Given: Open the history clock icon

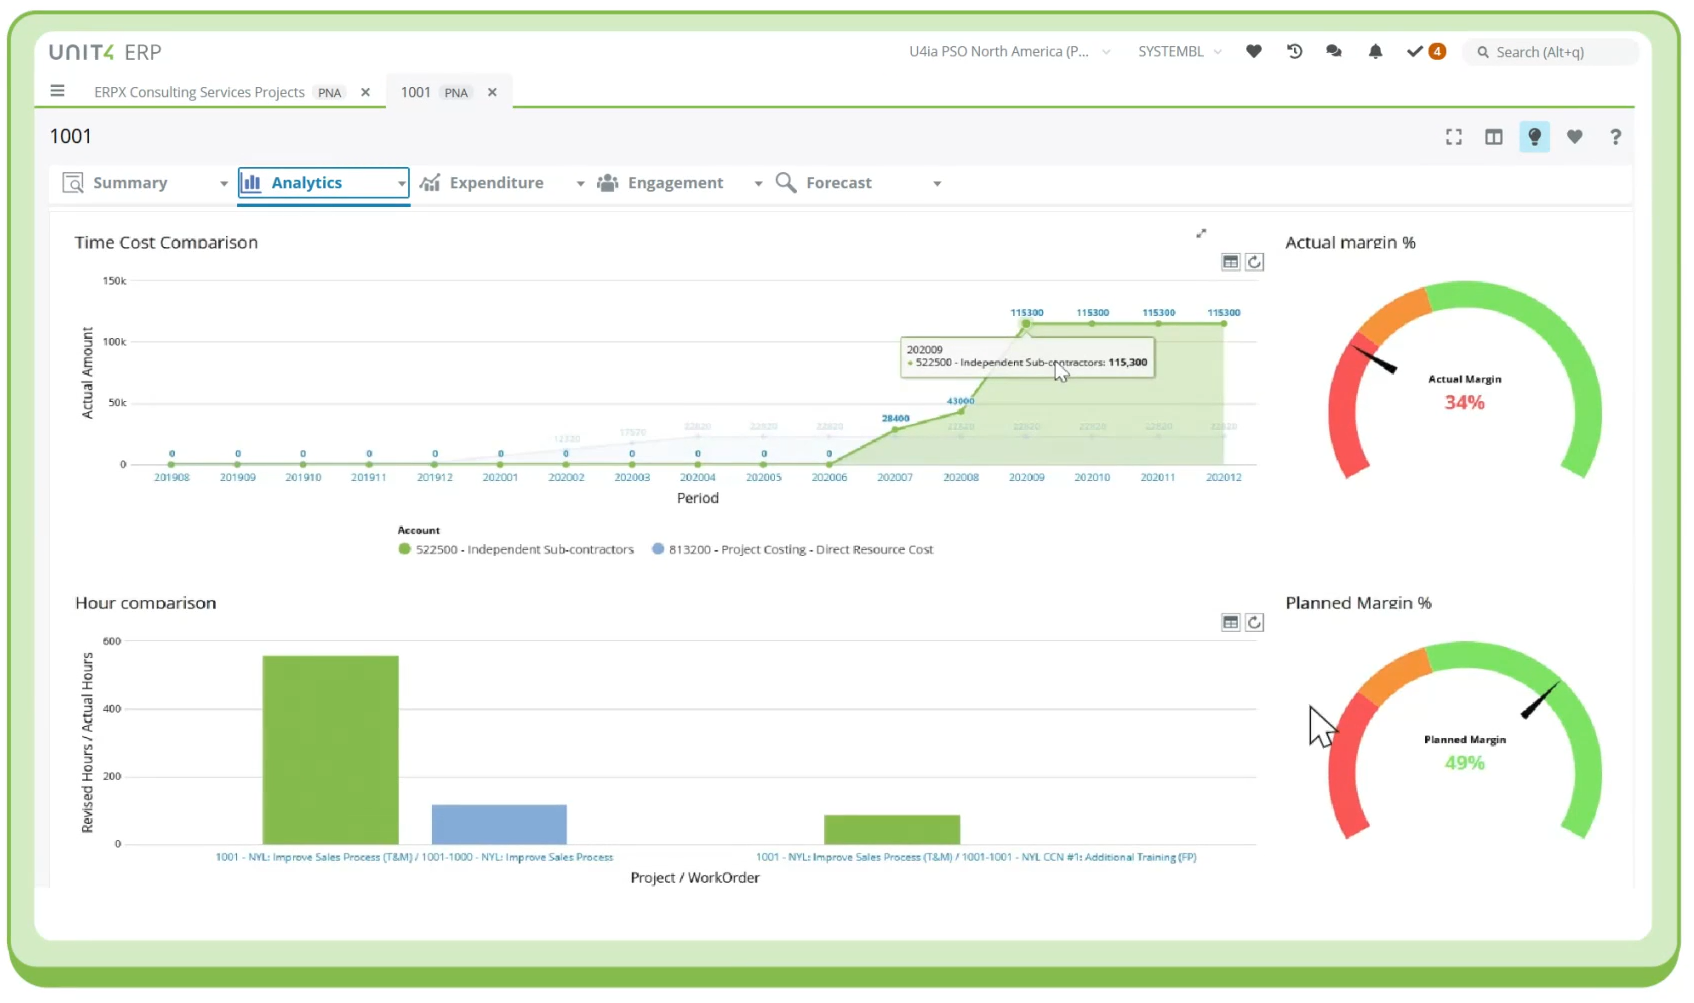Looking at the screenshot, I should pos(1294,52).
